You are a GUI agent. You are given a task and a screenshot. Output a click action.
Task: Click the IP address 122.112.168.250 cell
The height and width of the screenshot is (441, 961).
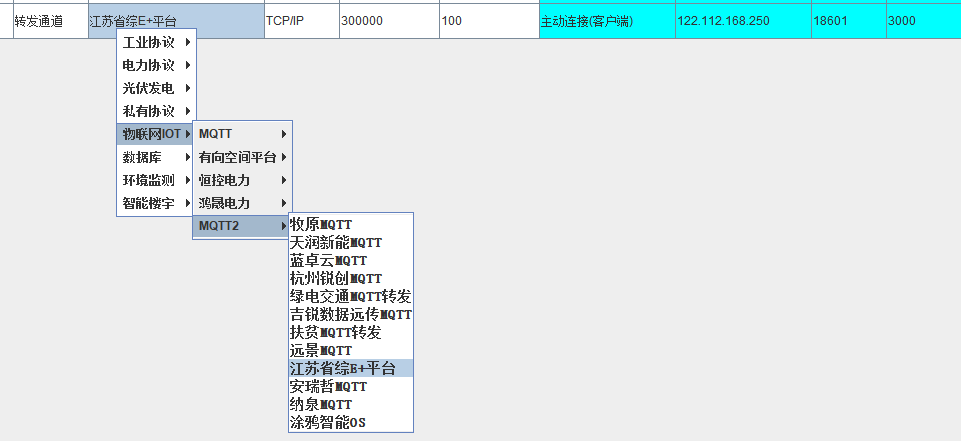click(743, 21)
